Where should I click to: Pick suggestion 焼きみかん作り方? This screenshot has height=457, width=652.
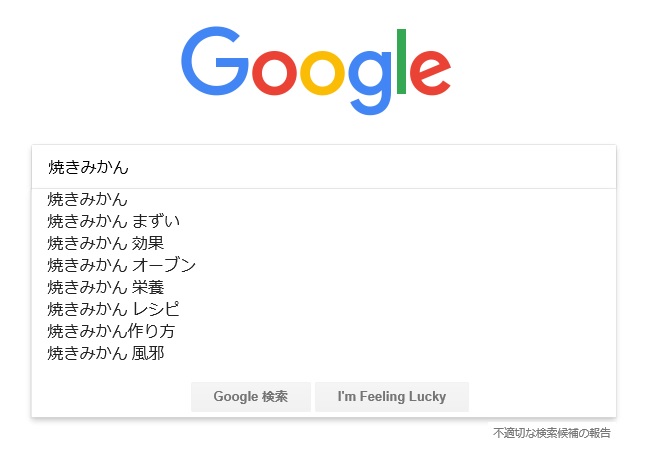coord(111,331)
